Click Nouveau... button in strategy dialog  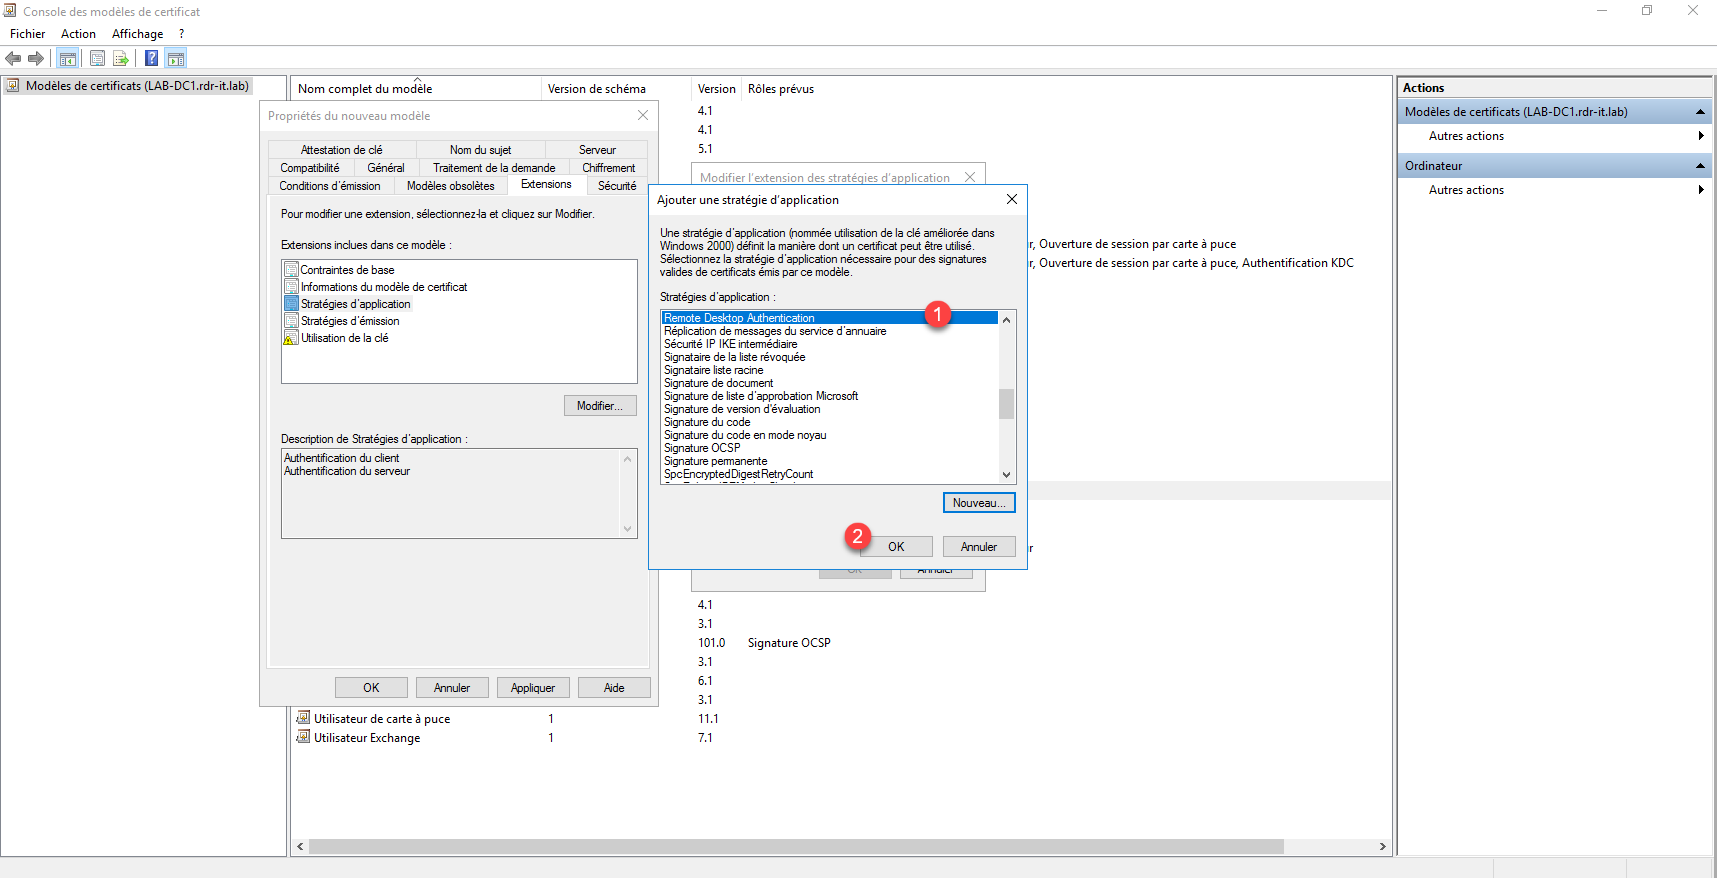point(978,503)
